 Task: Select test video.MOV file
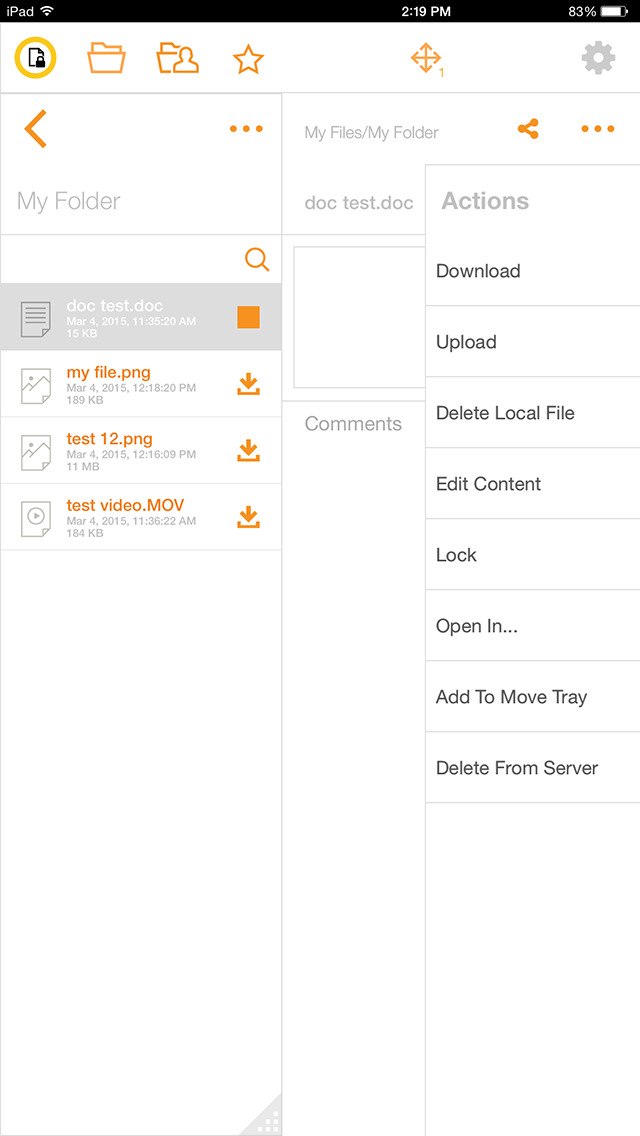tap(125, 517)
